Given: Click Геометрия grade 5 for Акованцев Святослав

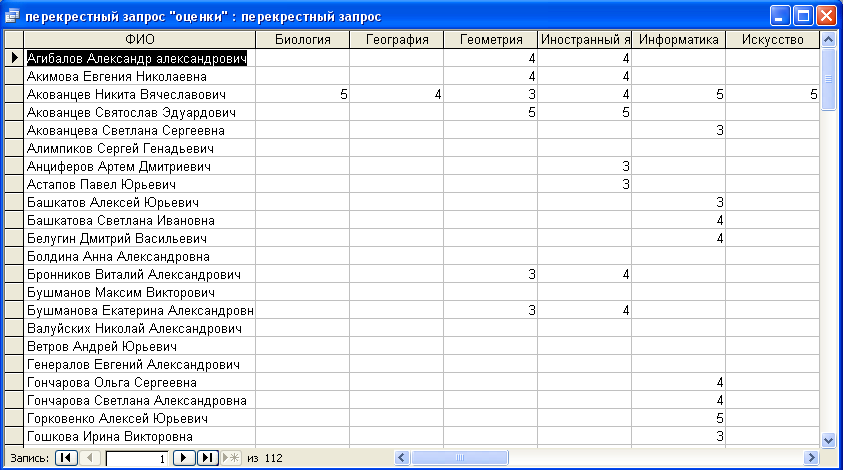Looking at the screenshot, I should pos(490,112).
